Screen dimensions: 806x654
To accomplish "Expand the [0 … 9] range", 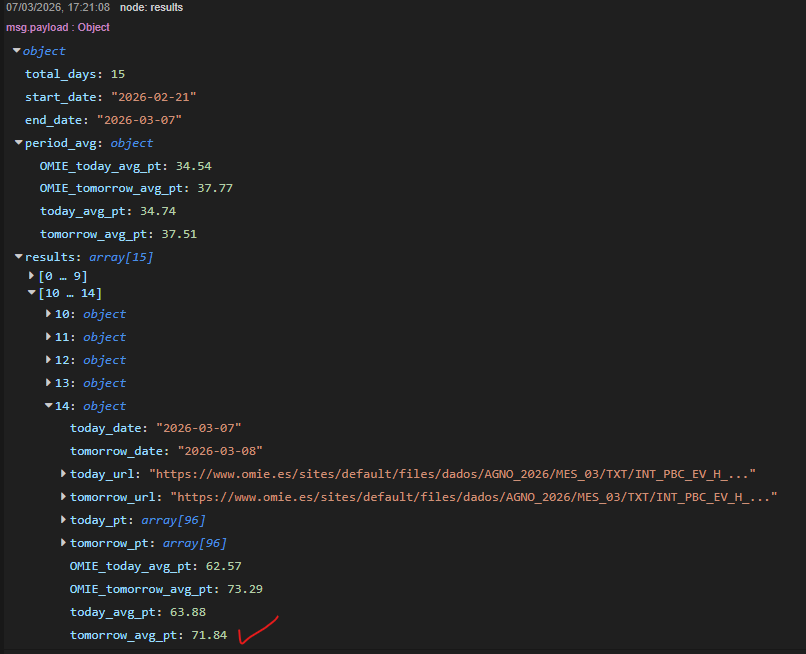I will click(x=32, y=275).
